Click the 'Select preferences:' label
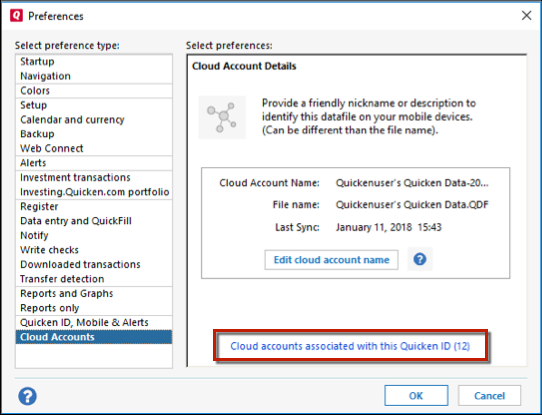This screenshot has height=415, width=542. tap(229, 46)
